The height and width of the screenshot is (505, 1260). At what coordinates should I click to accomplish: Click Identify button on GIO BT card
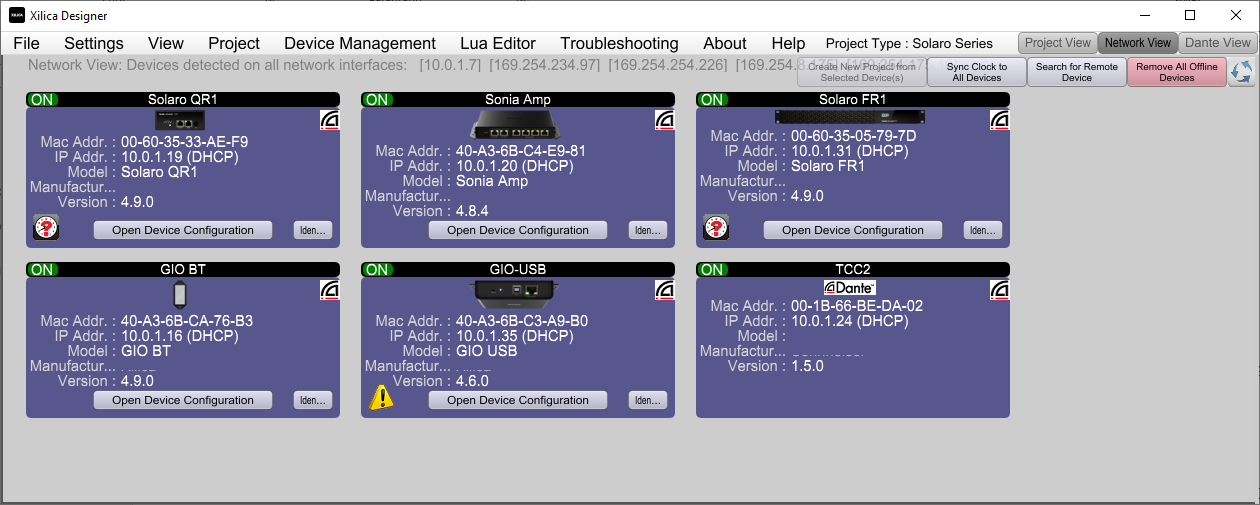pos(313,400)
